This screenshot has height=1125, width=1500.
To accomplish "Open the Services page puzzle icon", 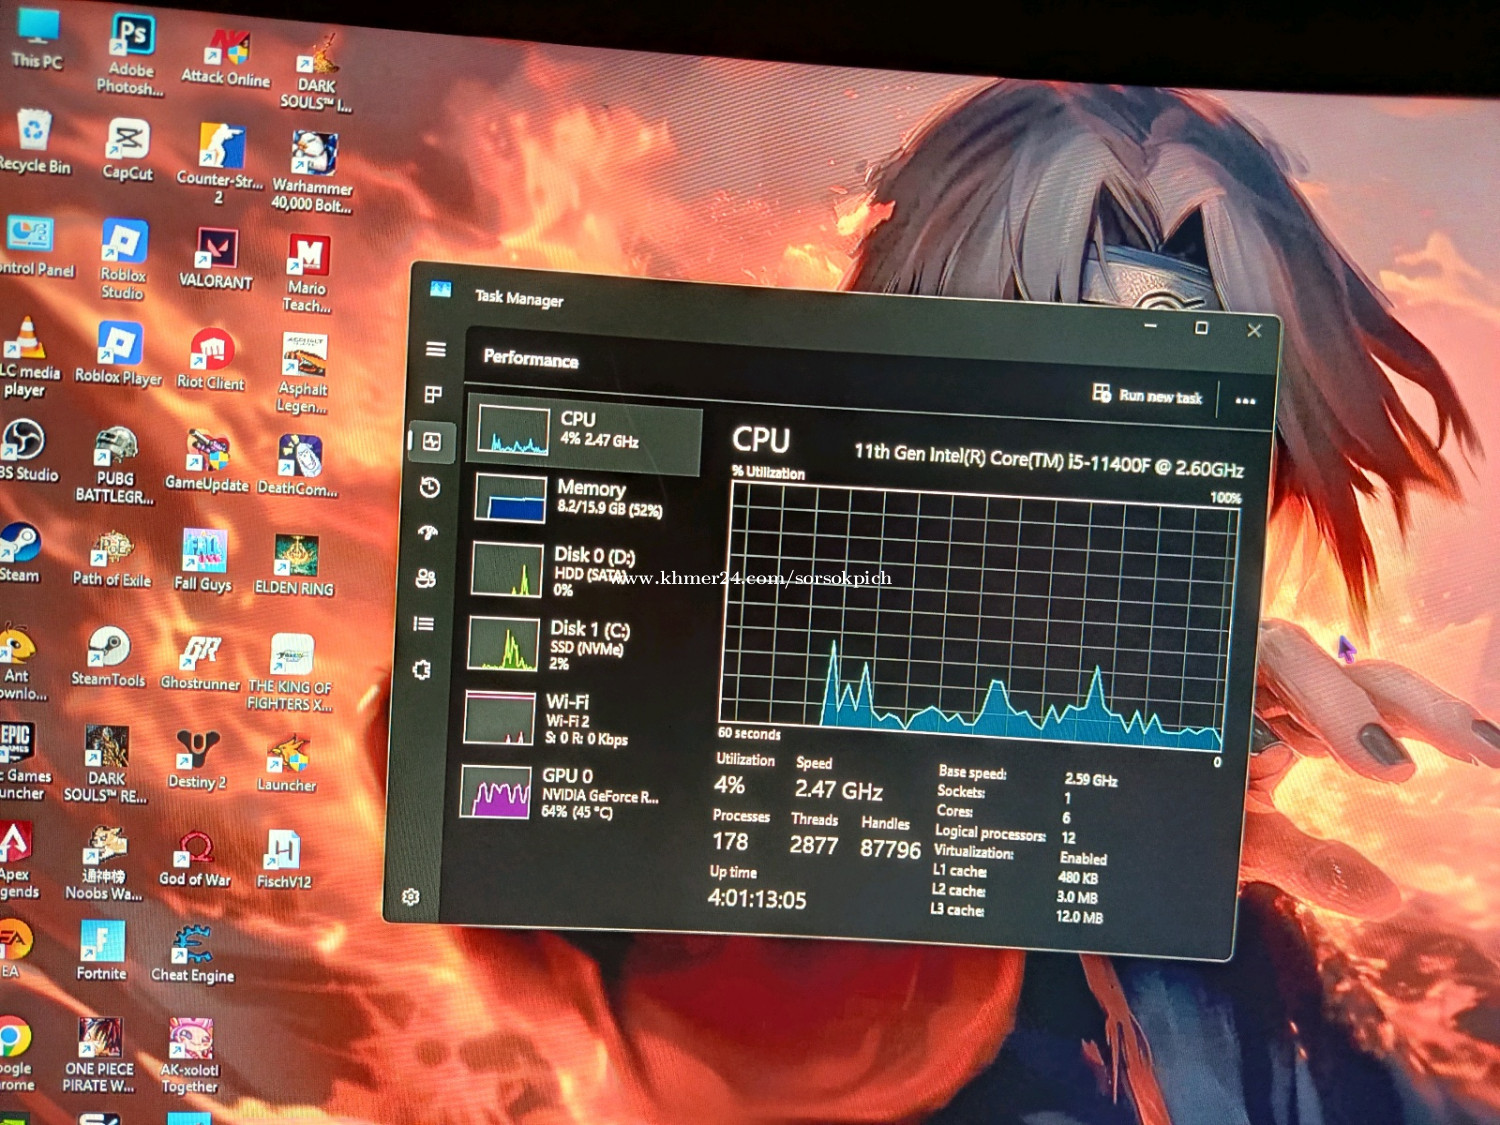I will 422,670.
